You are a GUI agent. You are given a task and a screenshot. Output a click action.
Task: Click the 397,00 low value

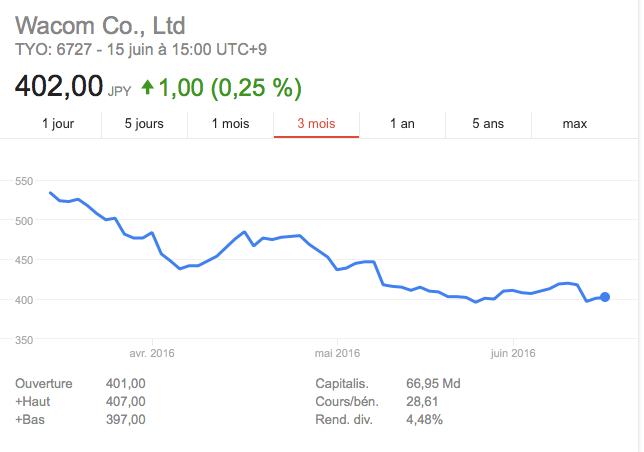pyautogui.click(x=126, y=420)
